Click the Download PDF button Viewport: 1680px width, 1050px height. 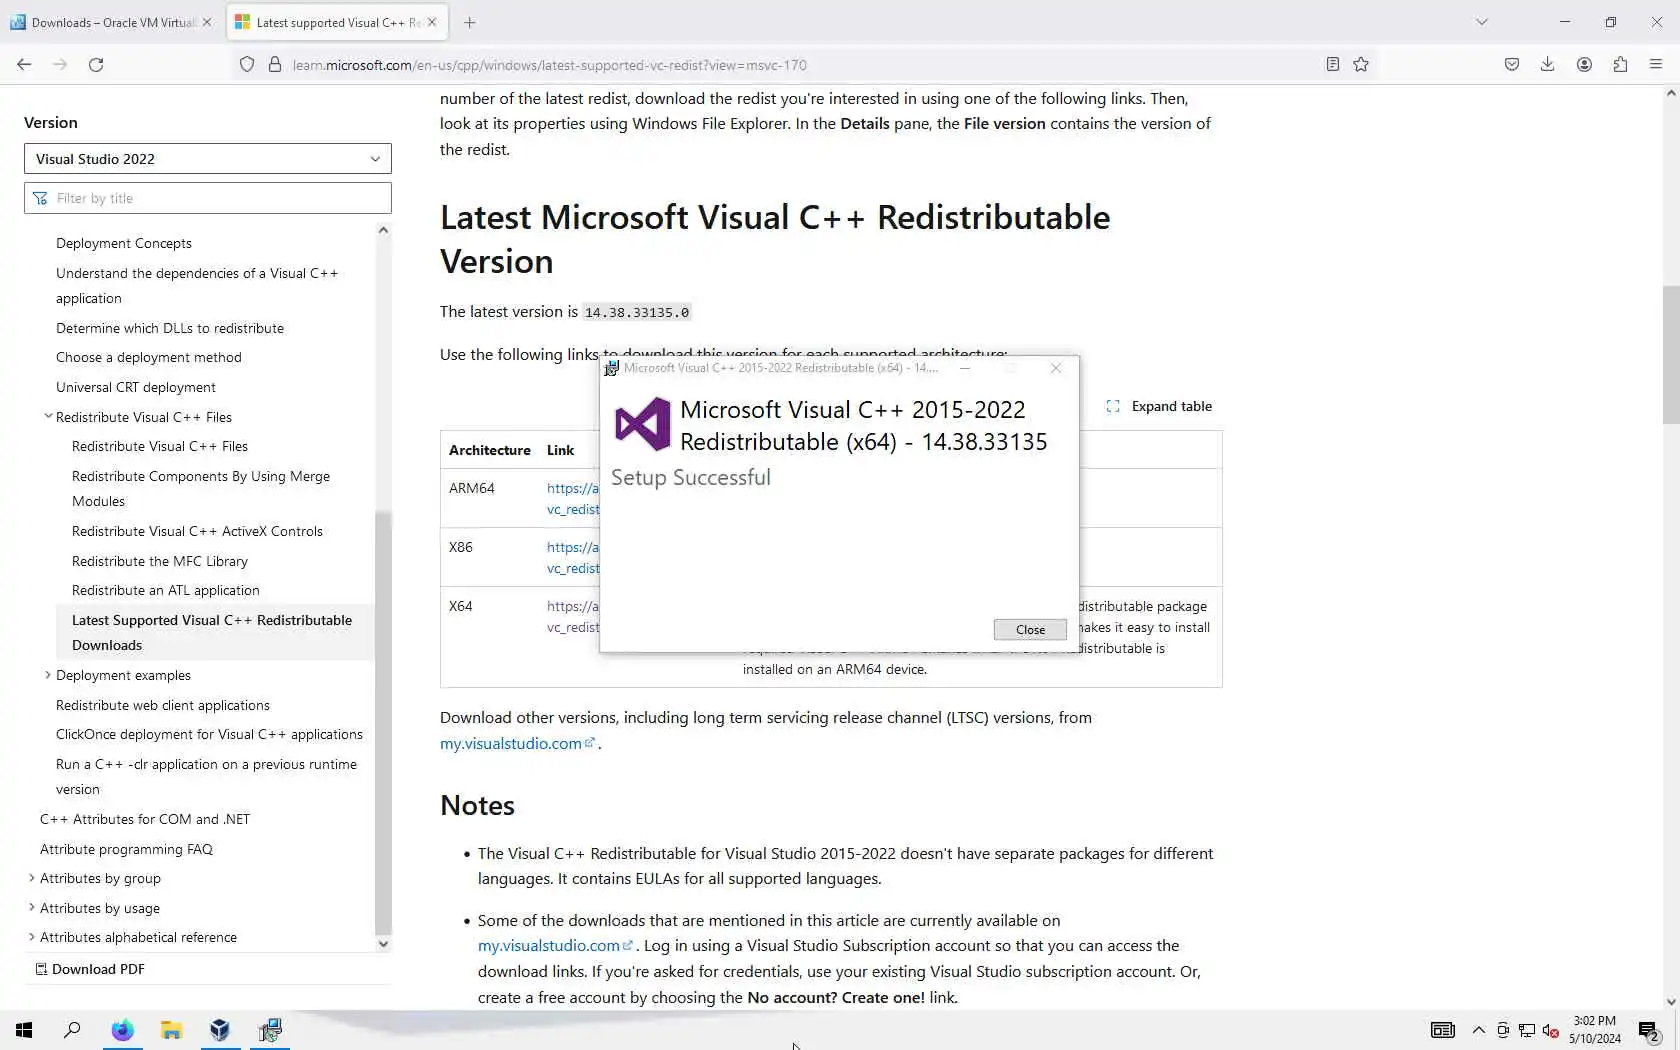pyautogui.click(x=90, y=969)
